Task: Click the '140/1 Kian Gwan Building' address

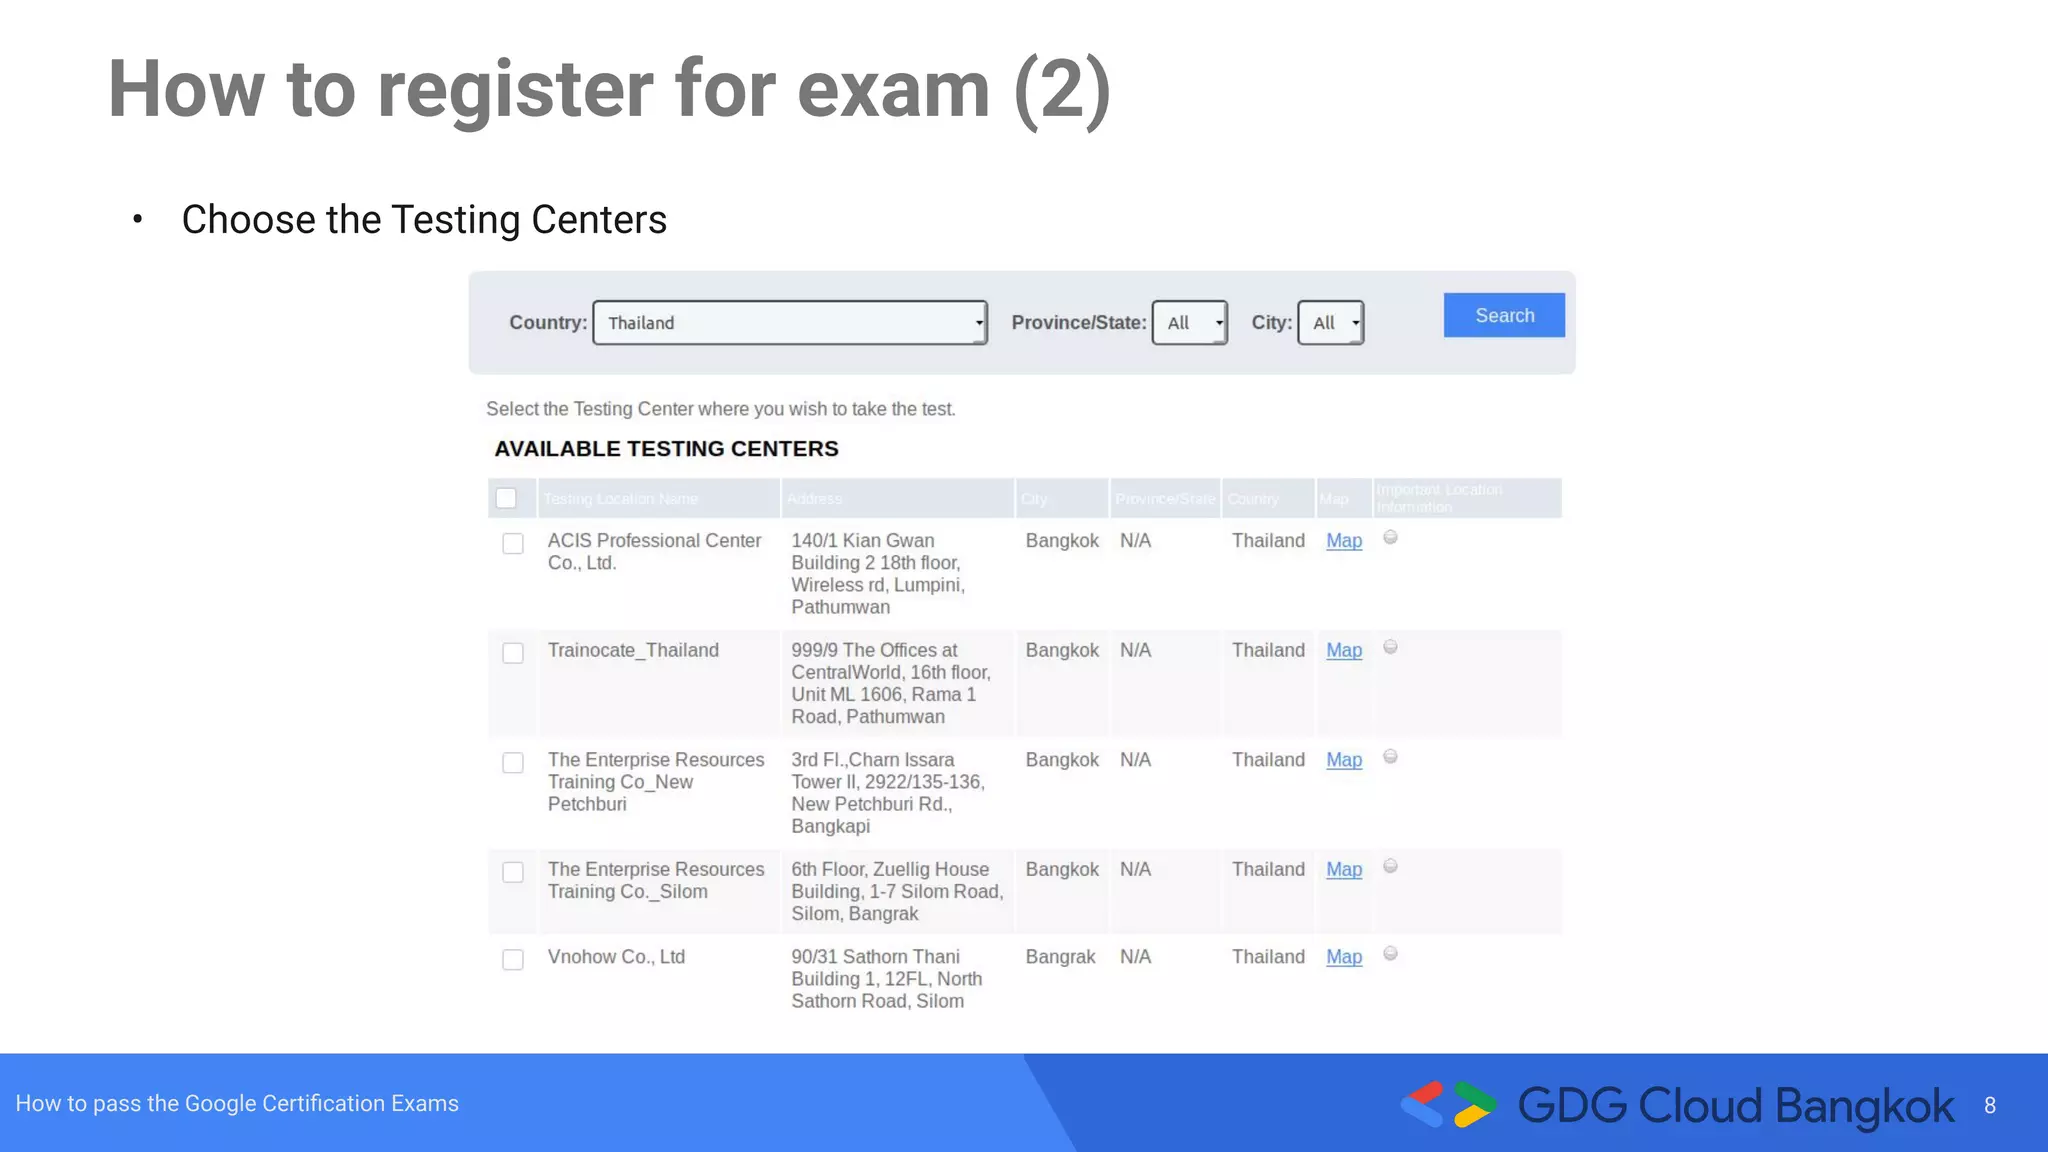Action: (x=878, y=574)
